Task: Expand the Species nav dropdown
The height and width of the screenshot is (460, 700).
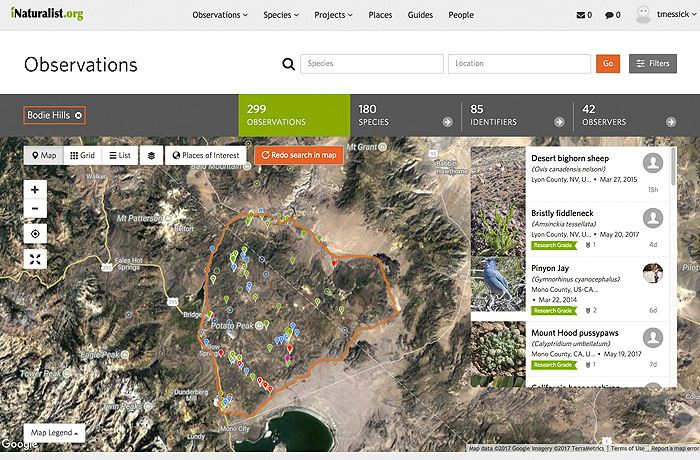Action: [282, 15]
